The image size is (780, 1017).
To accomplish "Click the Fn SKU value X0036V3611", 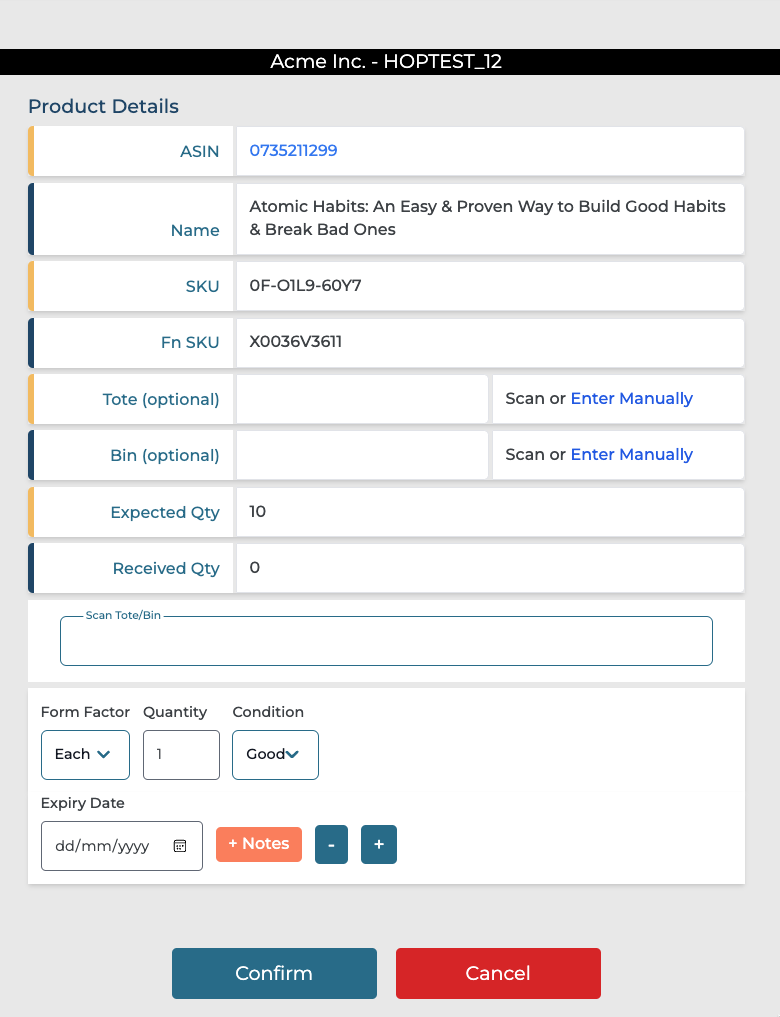I will pyautogui.click(x=296, y=342).
